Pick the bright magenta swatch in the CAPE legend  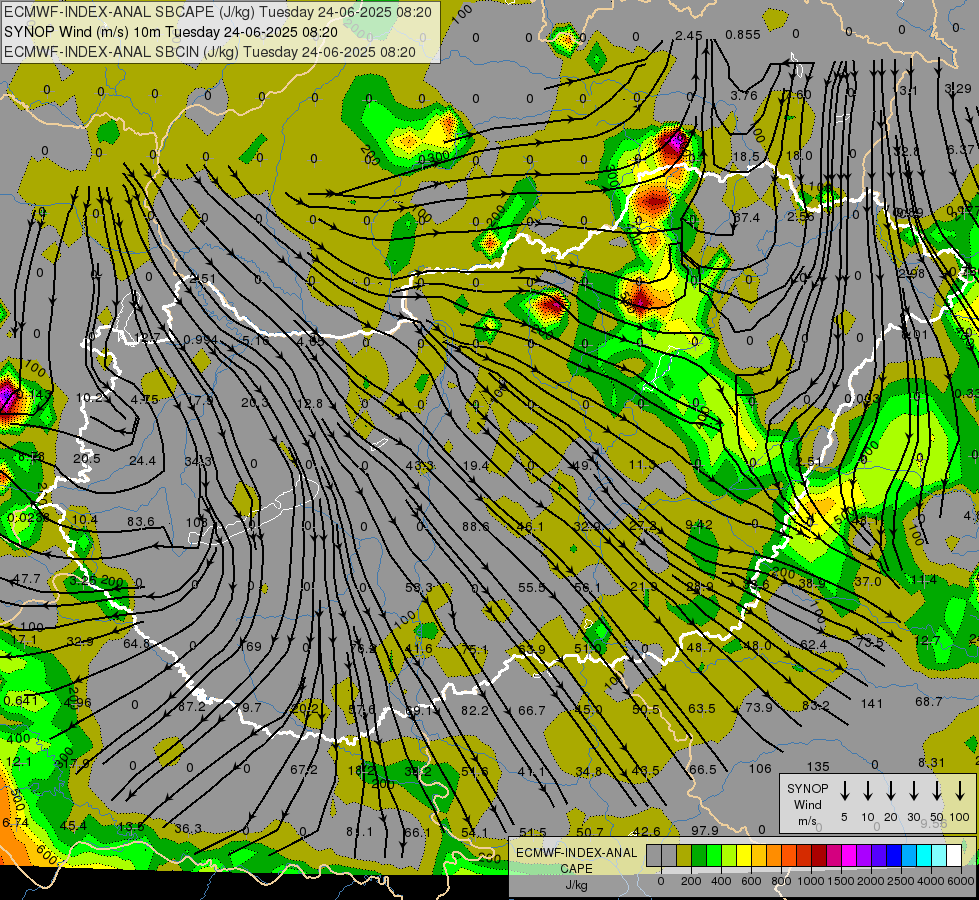[849, 855]
